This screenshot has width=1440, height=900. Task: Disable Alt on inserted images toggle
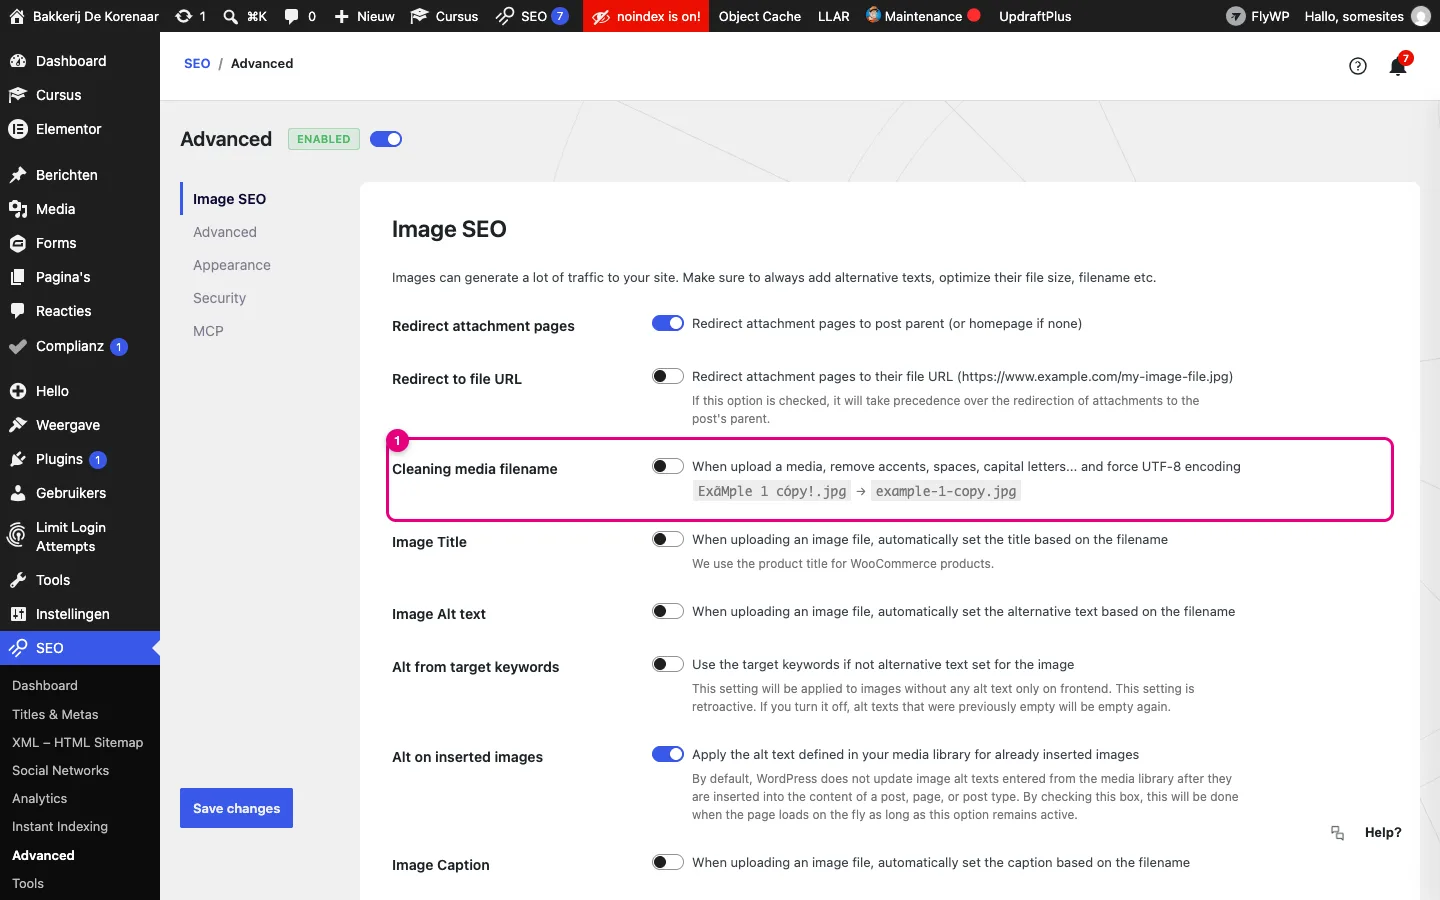668,754
